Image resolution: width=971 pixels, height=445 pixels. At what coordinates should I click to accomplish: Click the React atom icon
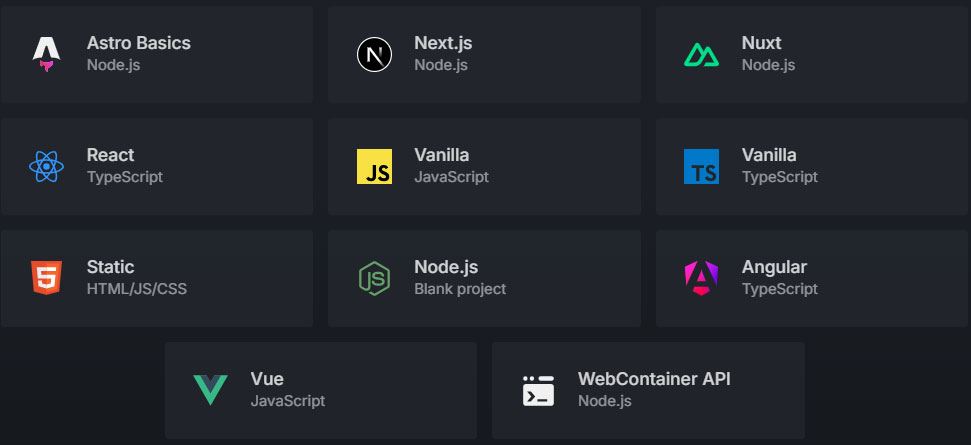pyautogui.click(x=46, y=166)
